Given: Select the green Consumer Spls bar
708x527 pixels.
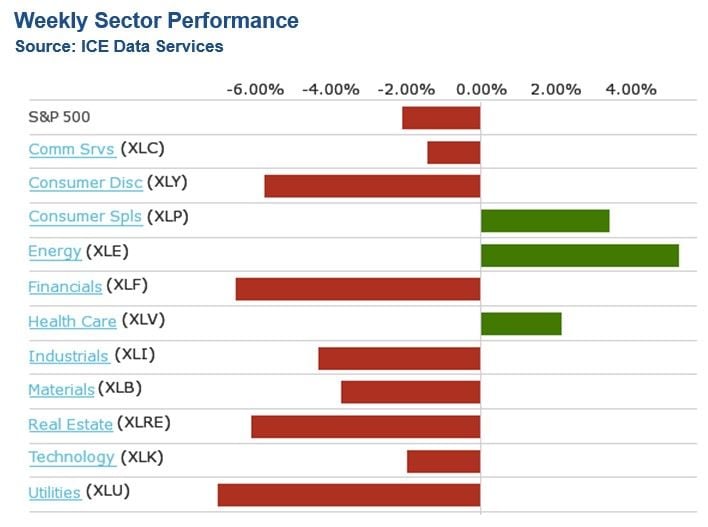Looking at the screenshot, I should pos(545,221).
